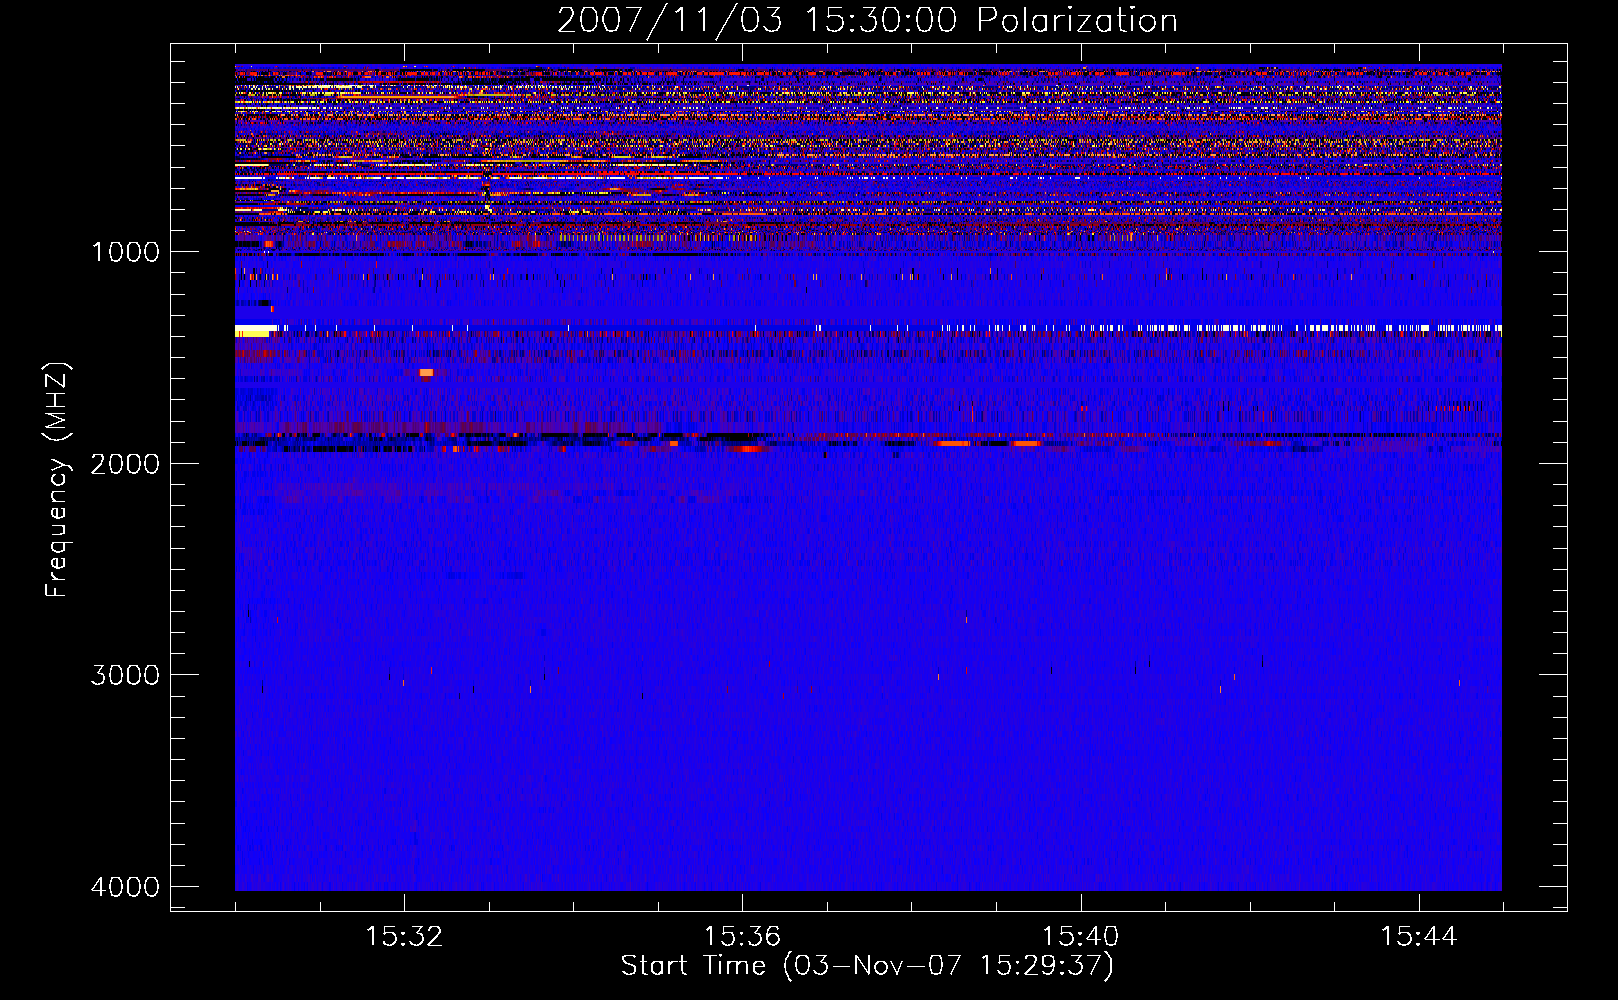
Task: Click the 3000 frequency tick label
Action: (125, 675)
